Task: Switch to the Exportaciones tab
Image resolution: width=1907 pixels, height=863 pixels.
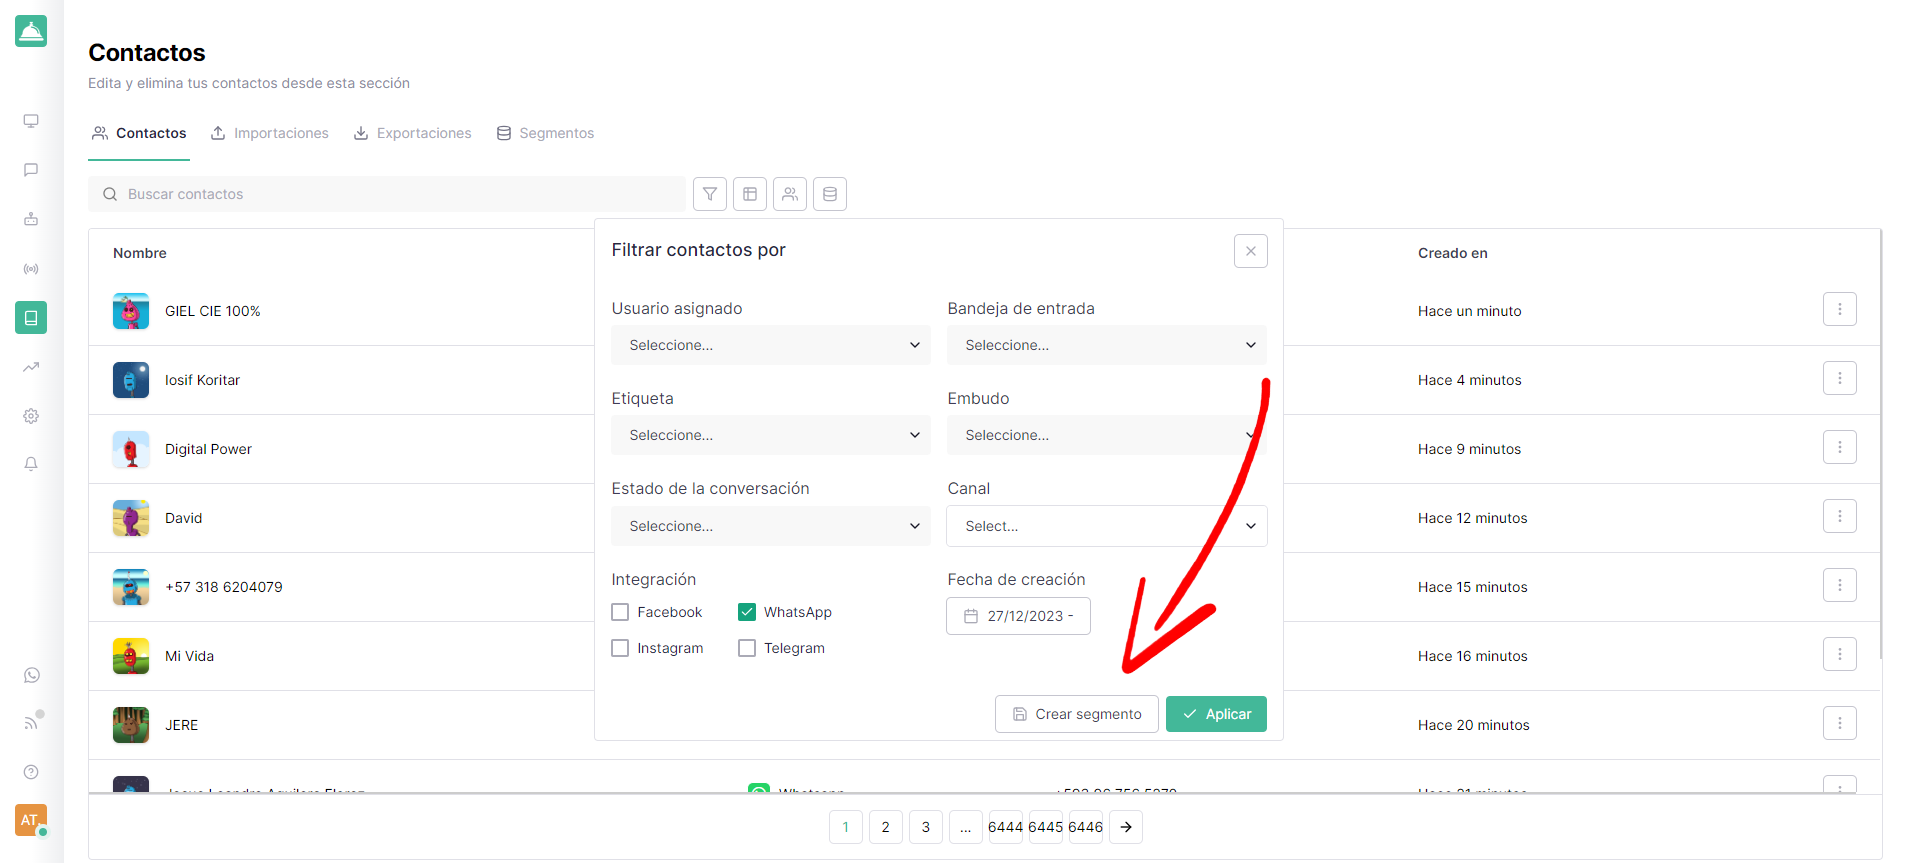Action: click(412, 133)
